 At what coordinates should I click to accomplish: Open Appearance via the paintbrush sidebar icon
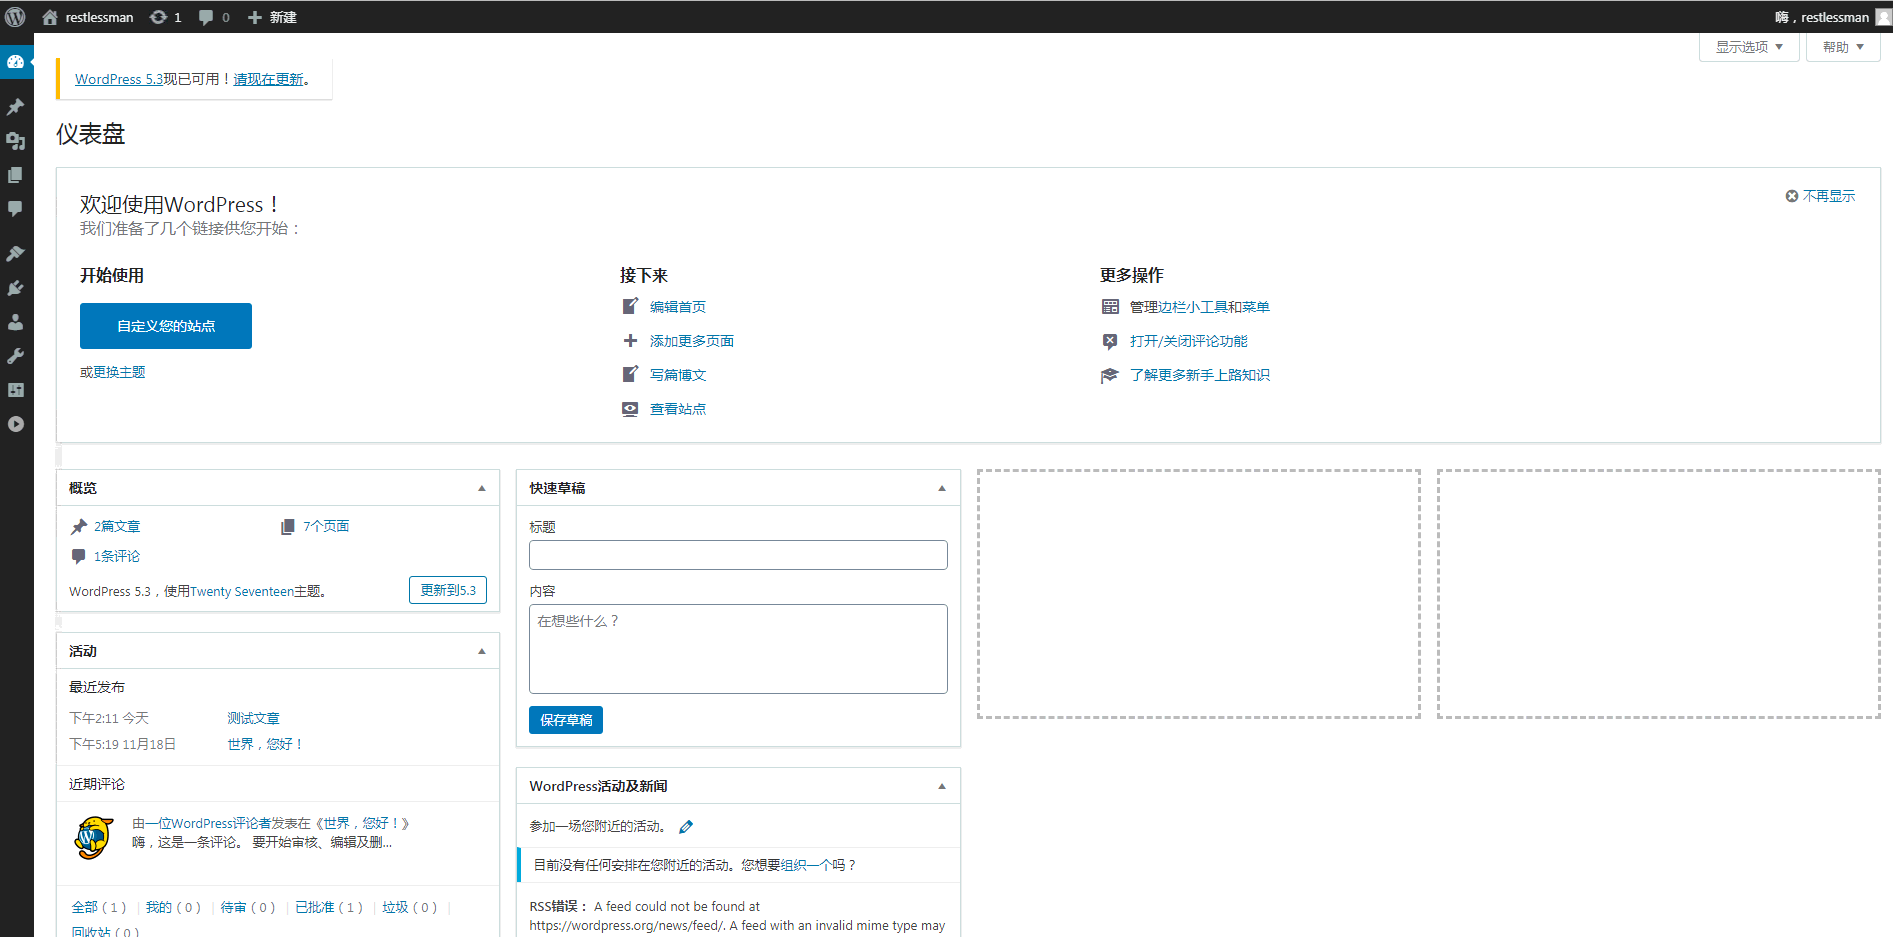(x=16, y=254)
